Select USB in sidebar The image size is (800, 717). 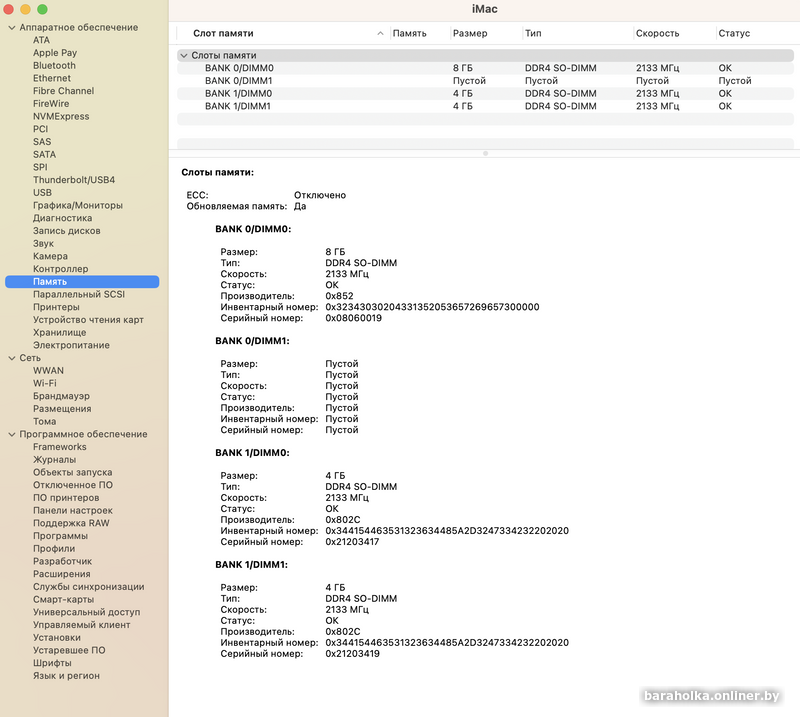(x=42, y=192)
